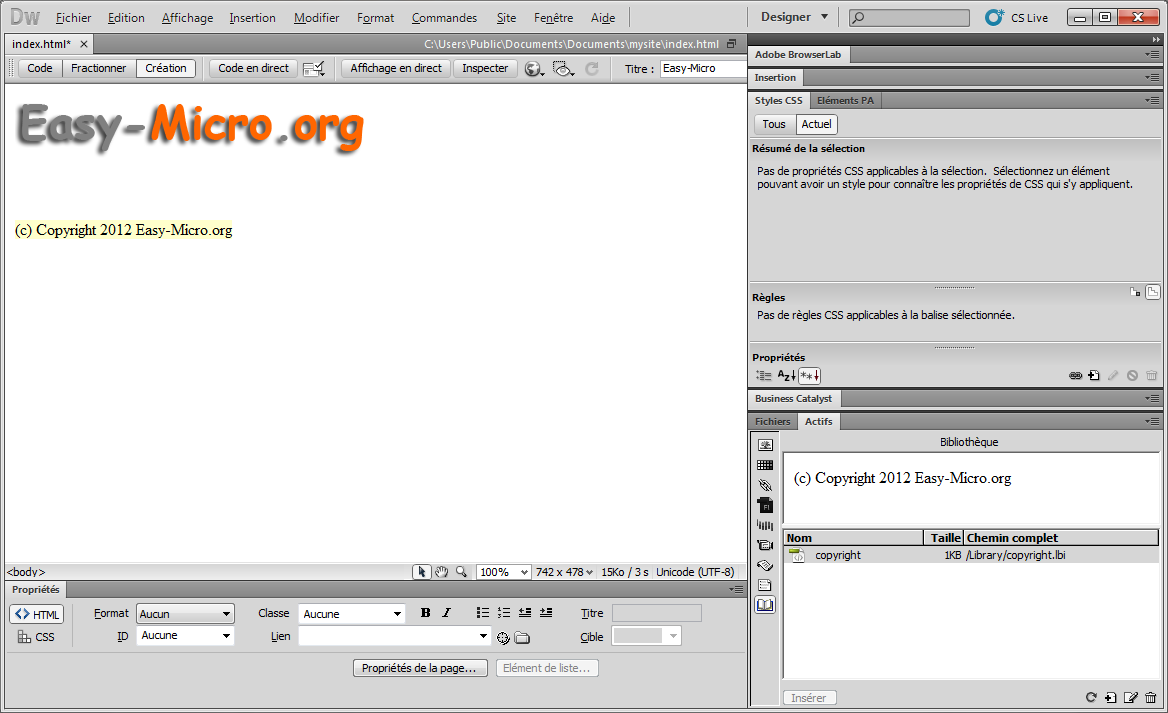Click New Library Item icon at Assets bottom

1111,697
